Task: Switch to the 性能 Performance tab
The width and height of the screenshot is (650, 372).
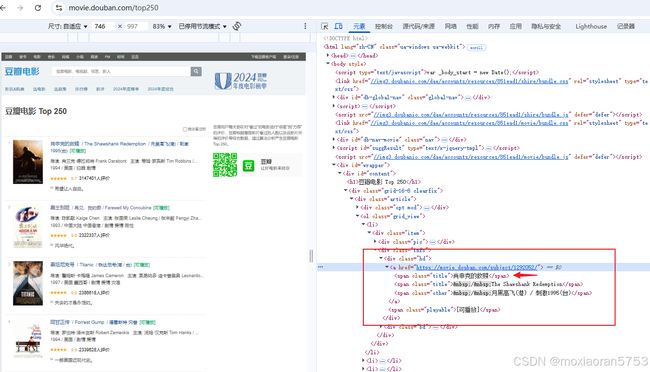Action: tap(472, 26)
